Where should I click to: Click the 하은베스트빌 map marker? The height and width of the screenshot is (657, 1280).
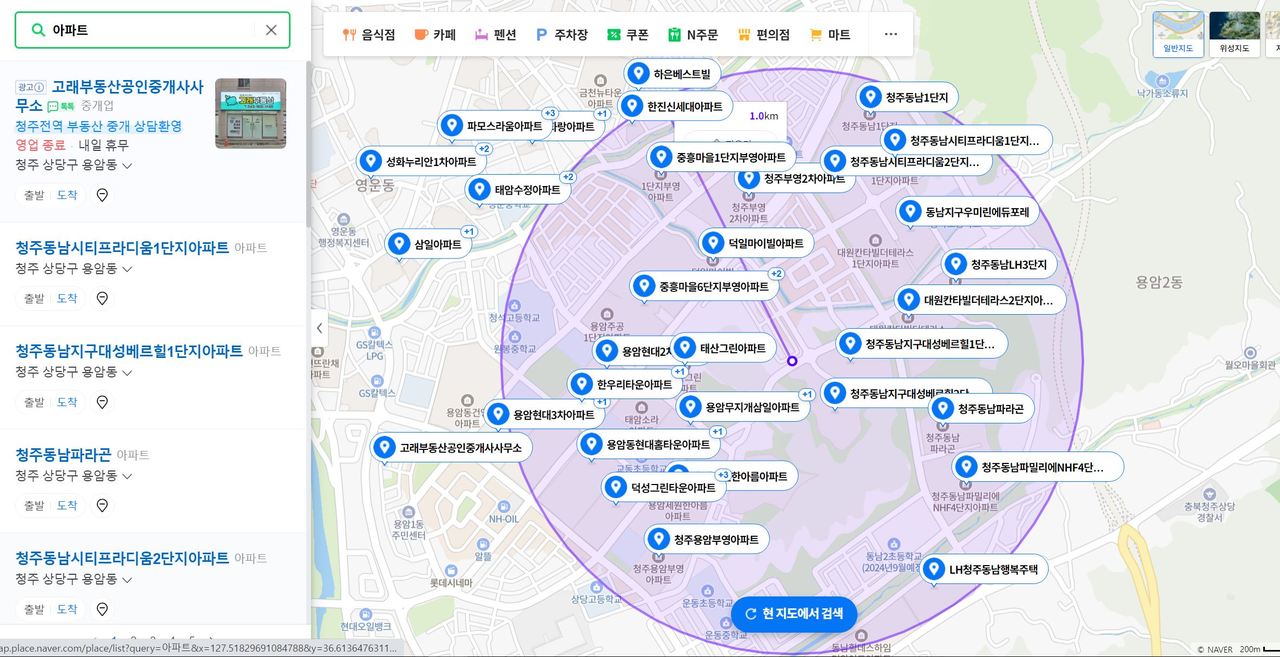tap(672, 74)
